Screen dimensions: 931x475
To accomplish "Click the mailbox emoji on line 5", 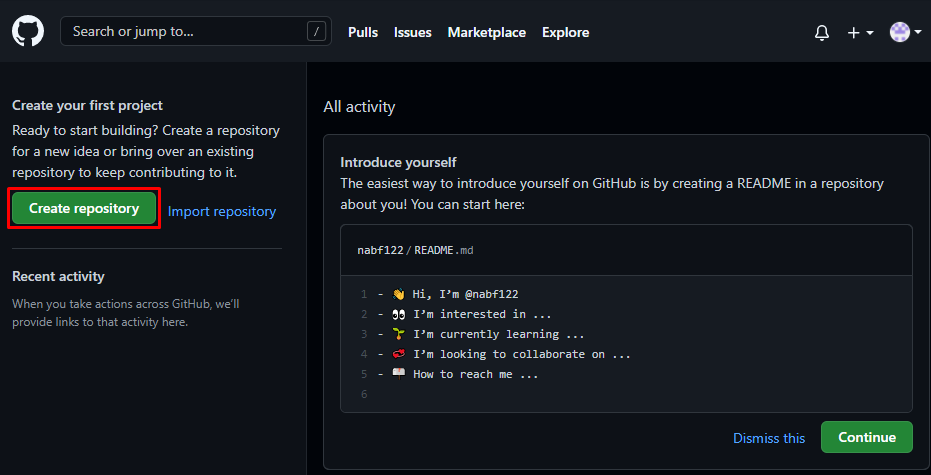I will point(398,374).
